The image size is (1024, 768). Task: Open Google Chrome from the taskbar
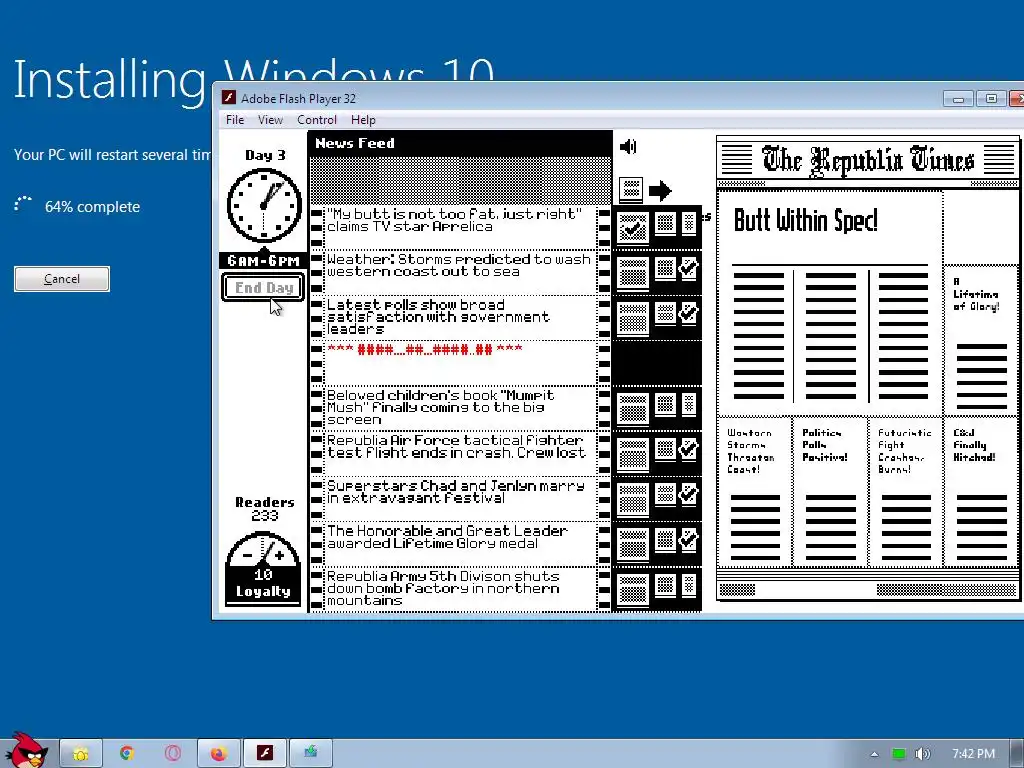[x=127, y=754]
